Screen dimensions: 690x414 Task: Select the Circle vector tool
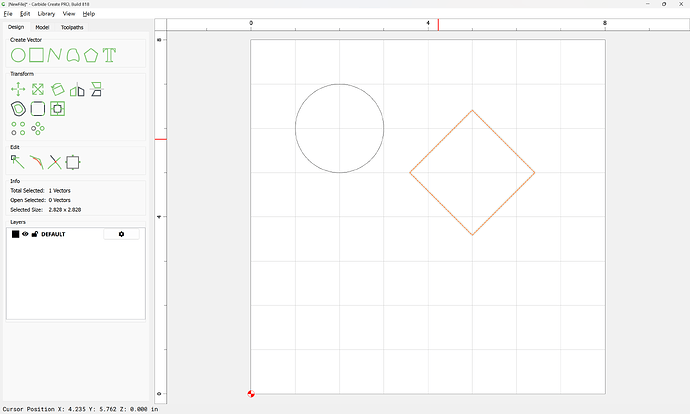click(x=18, y=55)
